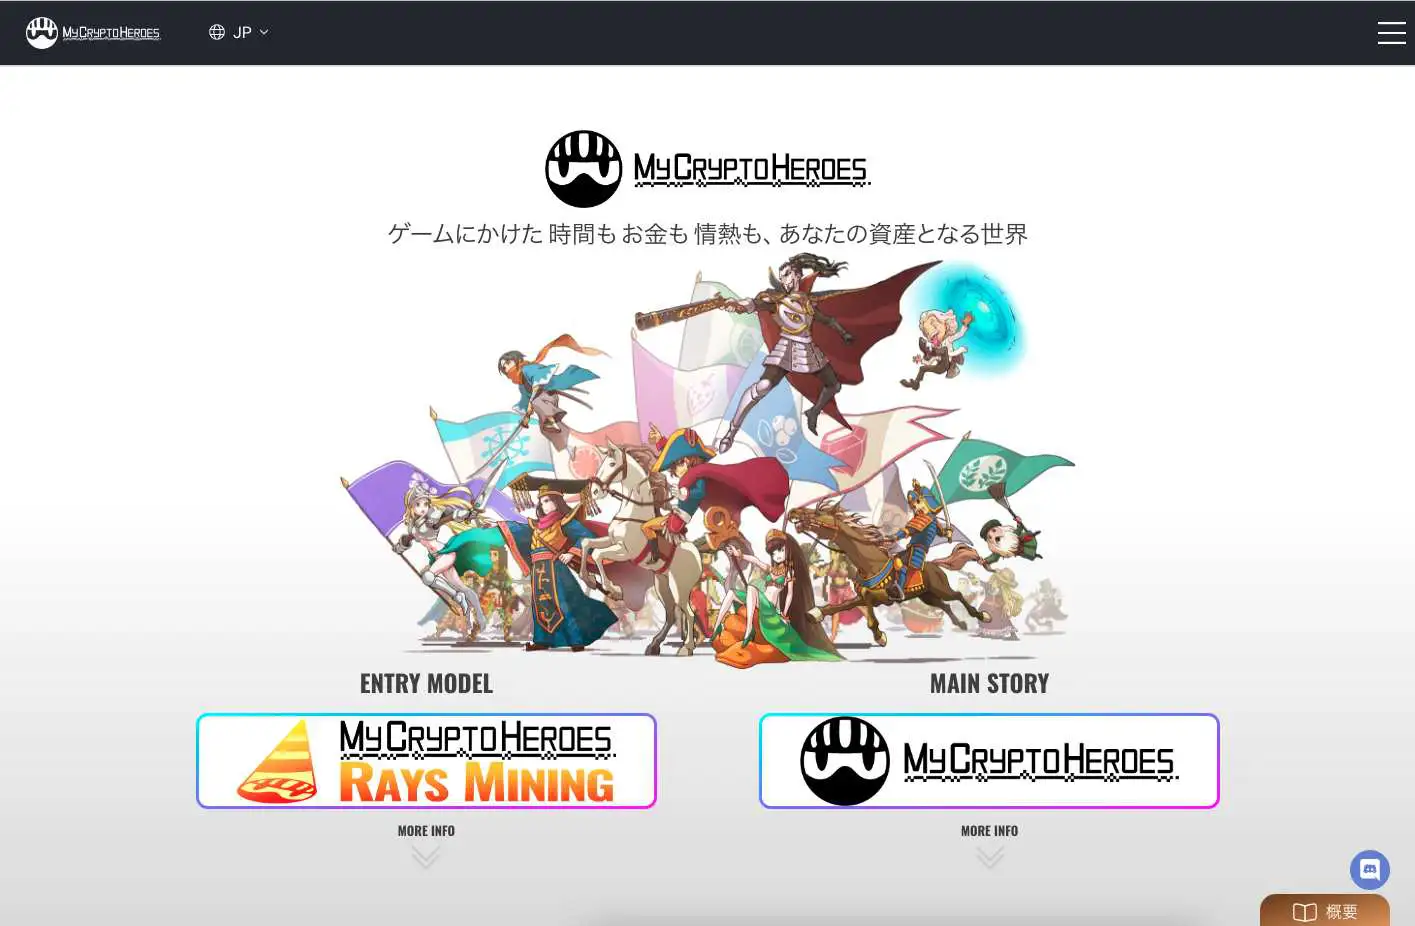Click the ENTRY MODEL heading
1415x926 pixels.
[x=426, y=684]
